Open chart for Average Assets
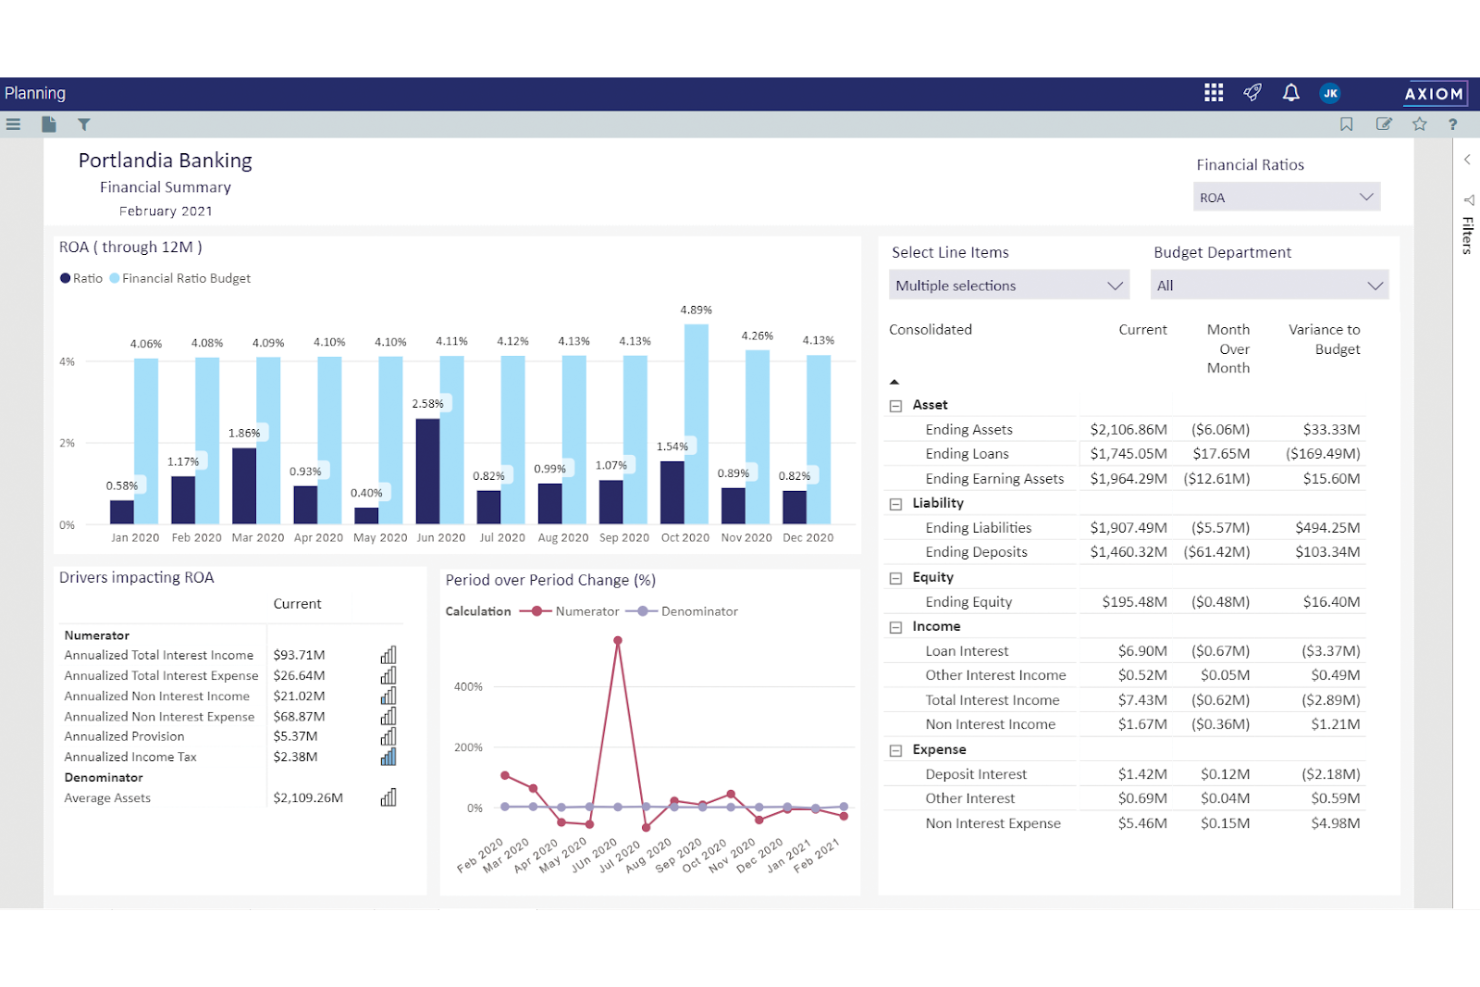 coord(388,798)
